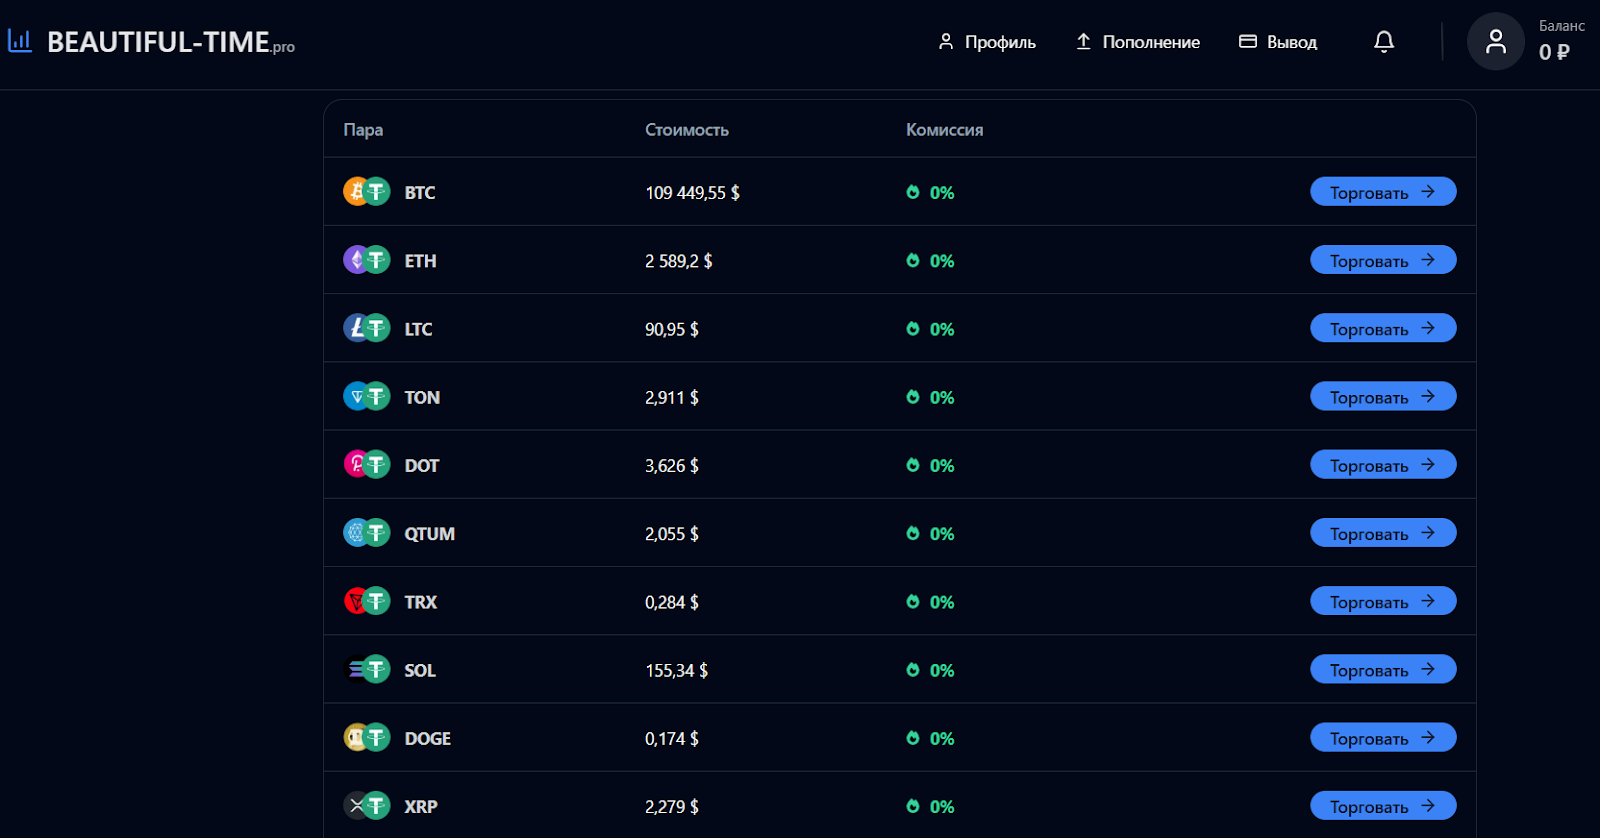Click the QTUM/USDT pair coin icon

367,533
